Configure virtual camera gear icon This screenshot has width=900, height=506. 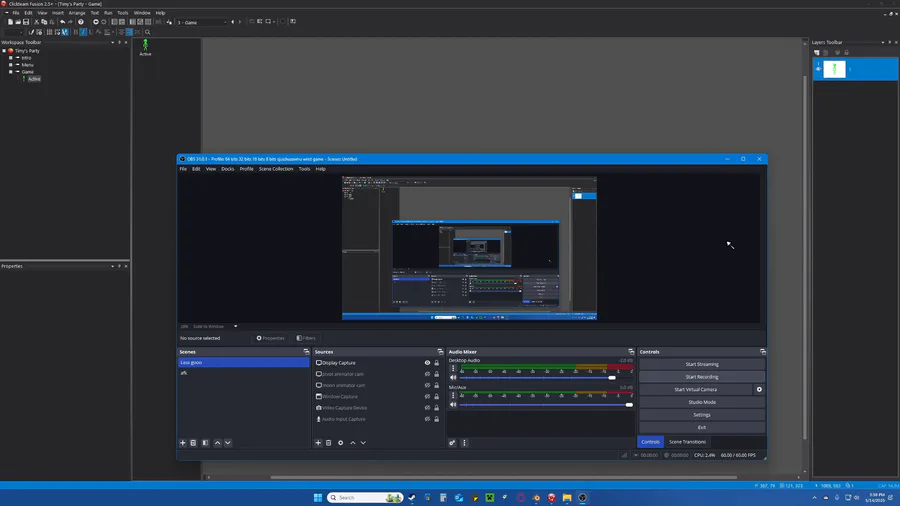tap(759, 390)
